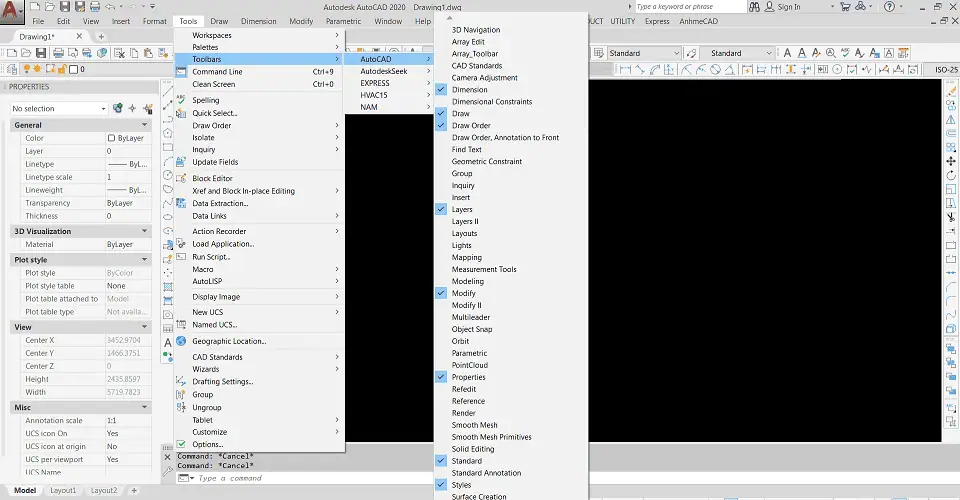Click the Move tool in Modify toolbar
Image resolution: width=960 pixels, height=500 pixels.
(x=951, y=161)
